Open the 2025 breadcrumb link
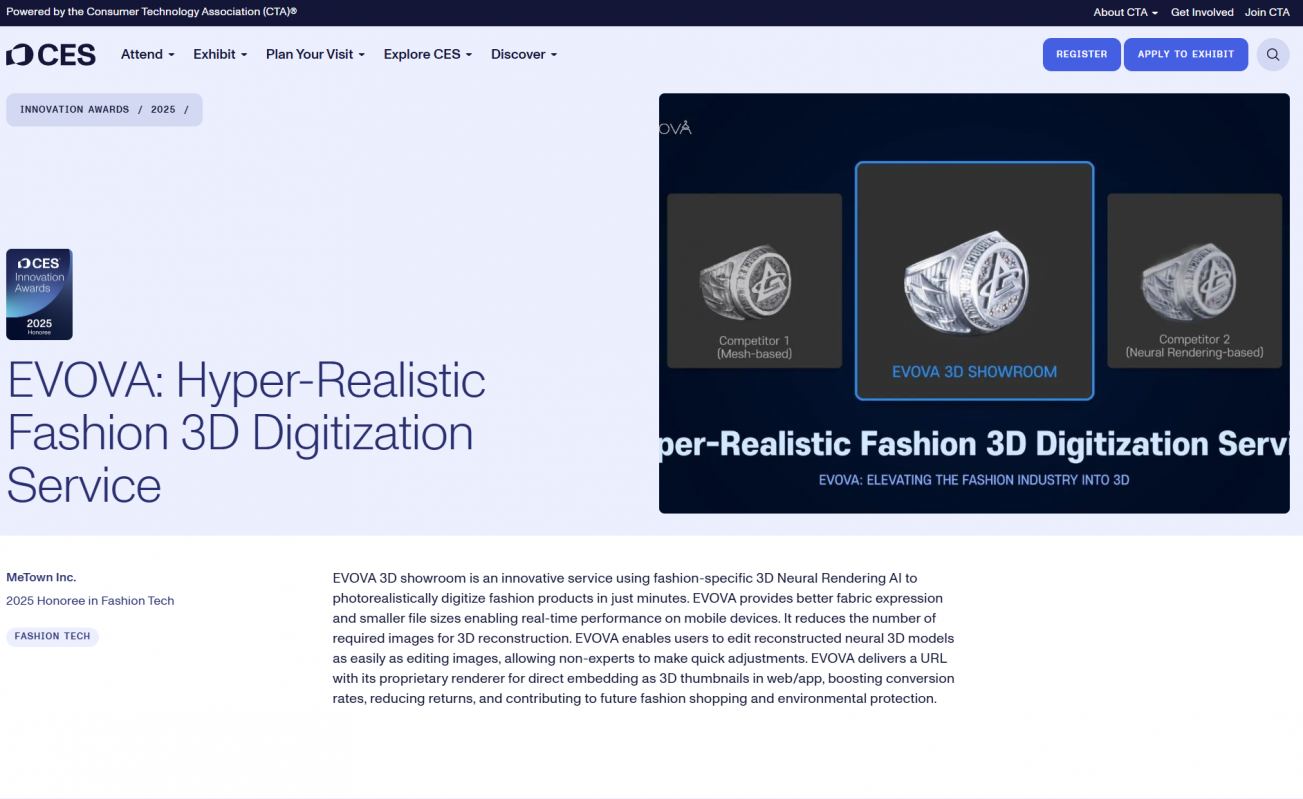This screenshot has width=1303, height=799. coord(163,110)
